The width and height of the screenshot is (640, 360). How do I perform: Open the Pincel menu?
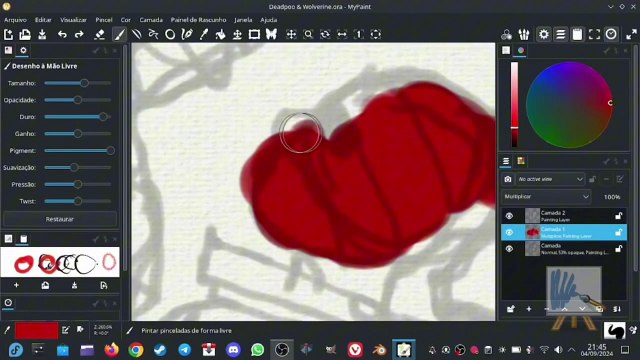104,20
